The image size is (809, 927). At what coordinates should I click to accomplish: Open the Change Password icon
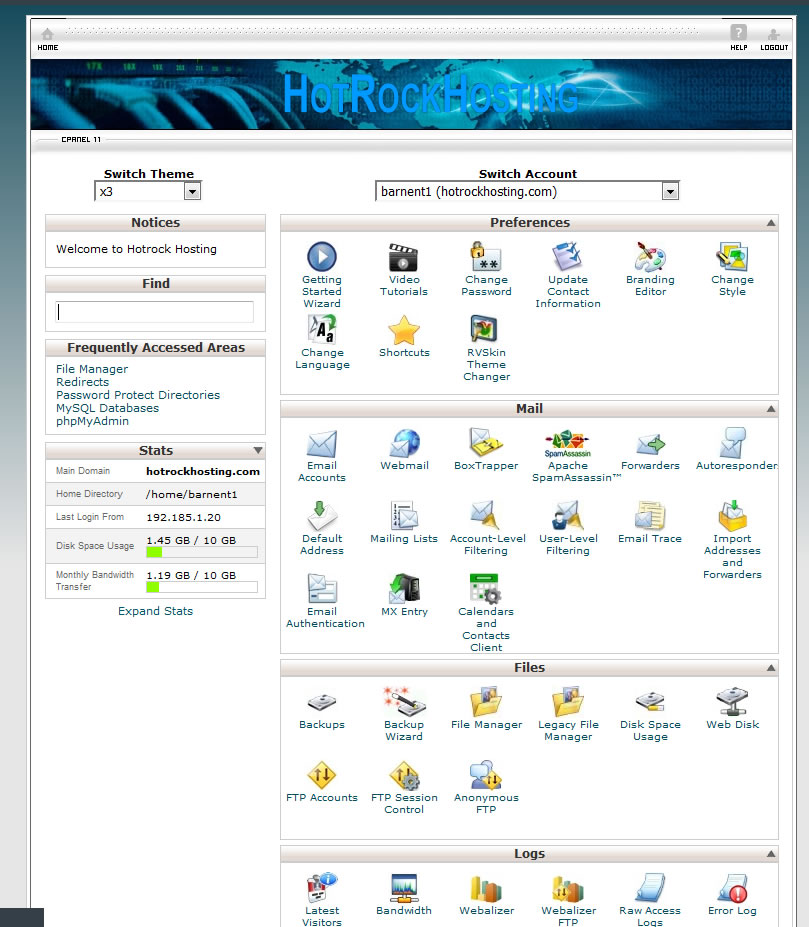(486, 257)
